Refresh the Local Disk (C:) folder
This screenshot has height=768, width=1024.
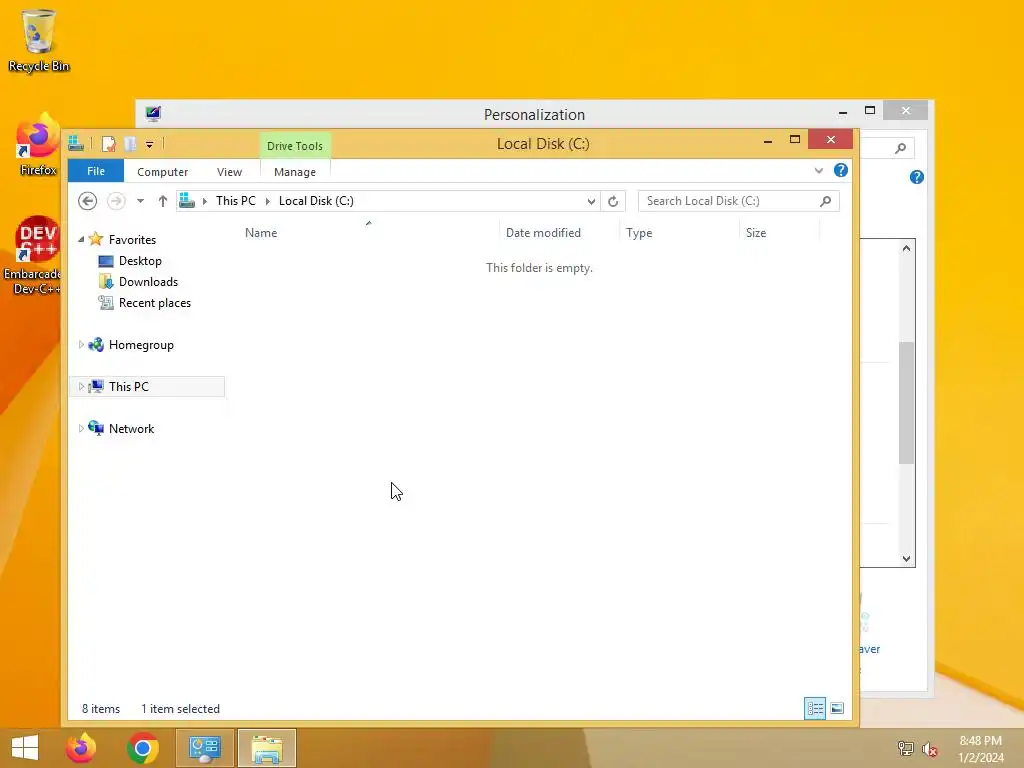[x=613, y=201]
